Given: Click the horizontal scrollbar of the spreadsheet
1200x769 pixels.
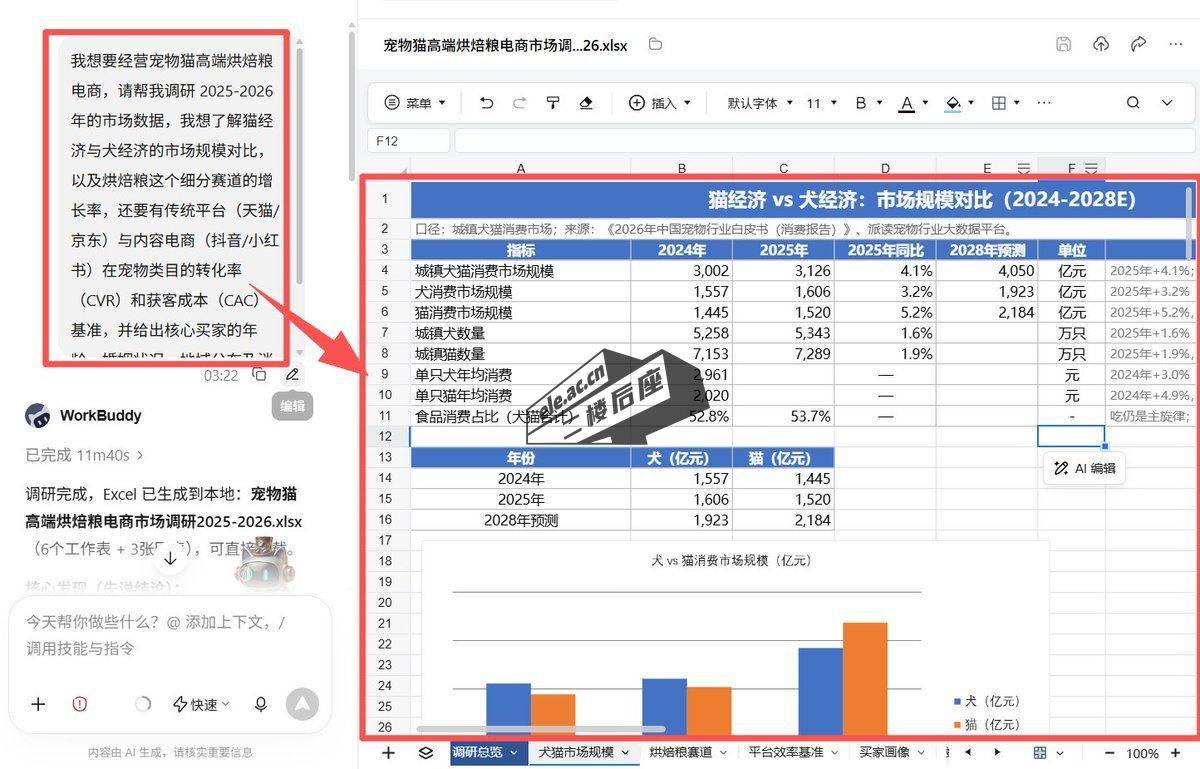Looking at the screenshot, I should pyautogui.click(x=540, y=729).
